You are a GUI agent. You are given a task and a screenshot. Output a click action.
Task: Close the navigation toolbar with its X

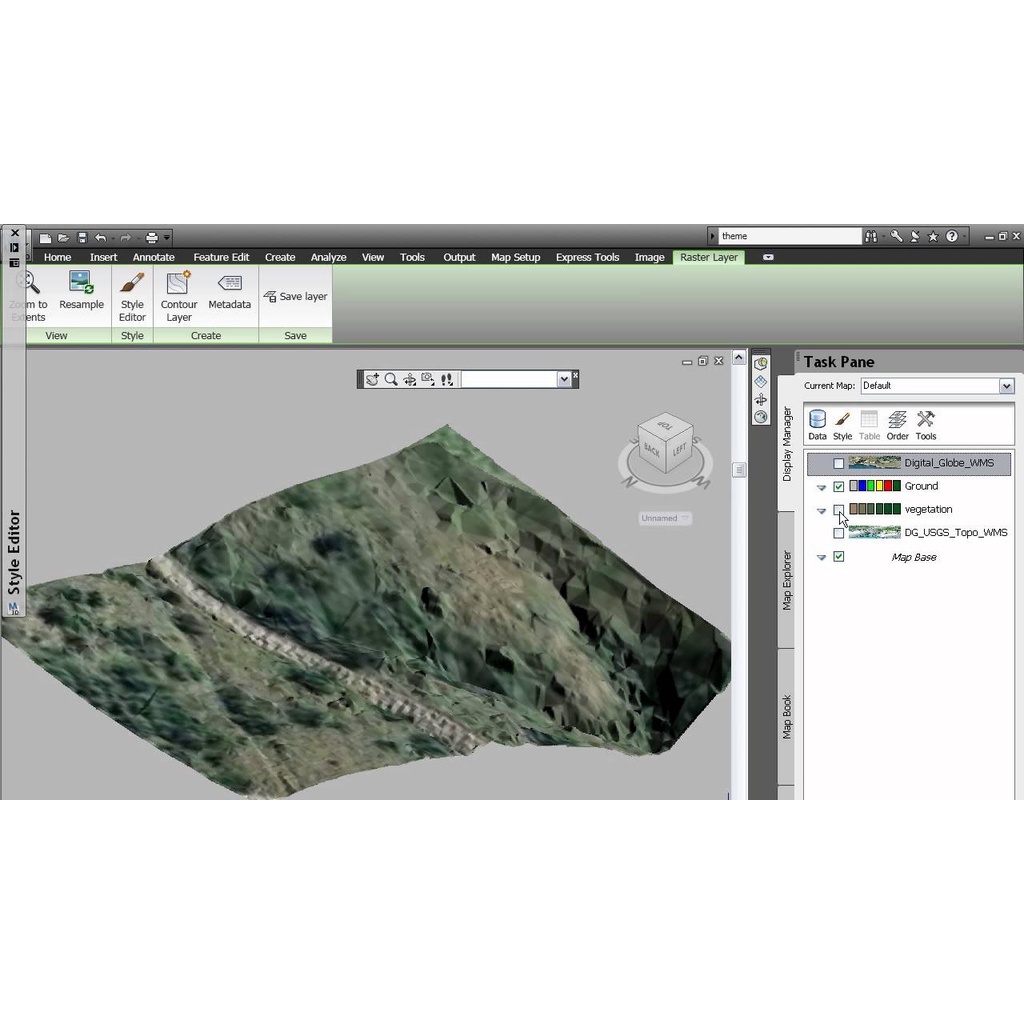[x=575, y=375]
